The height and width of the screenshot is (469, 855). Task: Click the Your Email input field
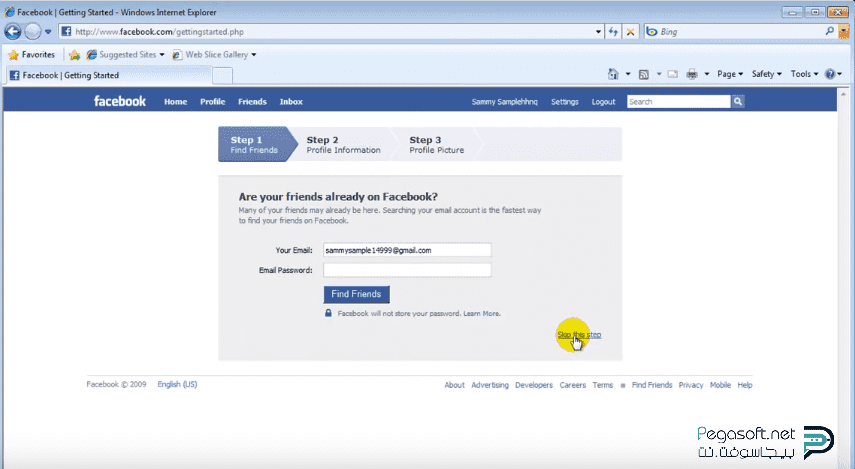click(407, 250)
